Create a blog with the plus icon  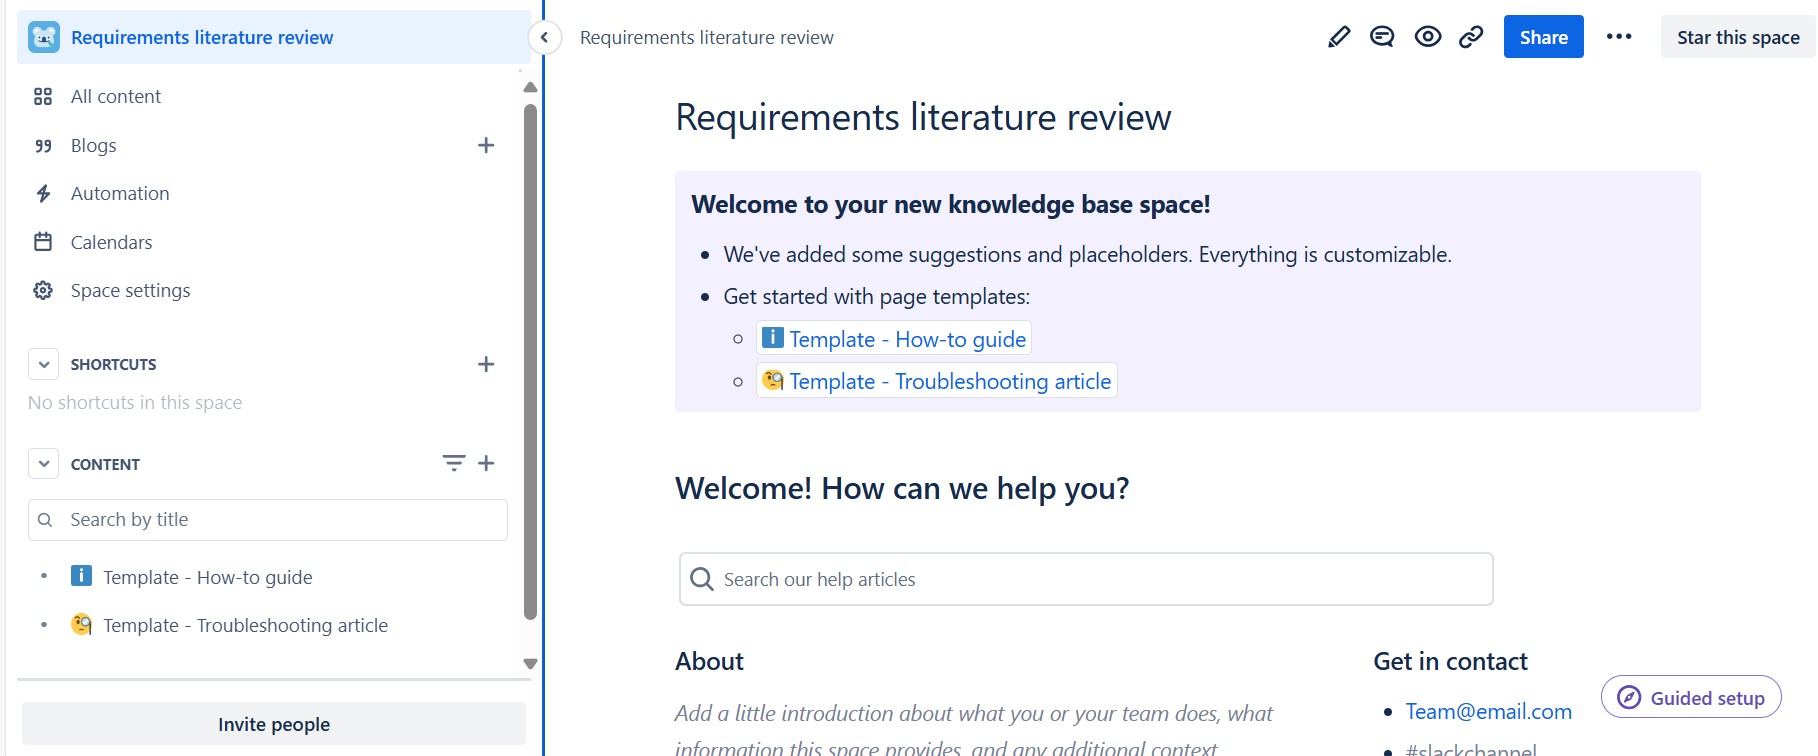coord(486,145)
